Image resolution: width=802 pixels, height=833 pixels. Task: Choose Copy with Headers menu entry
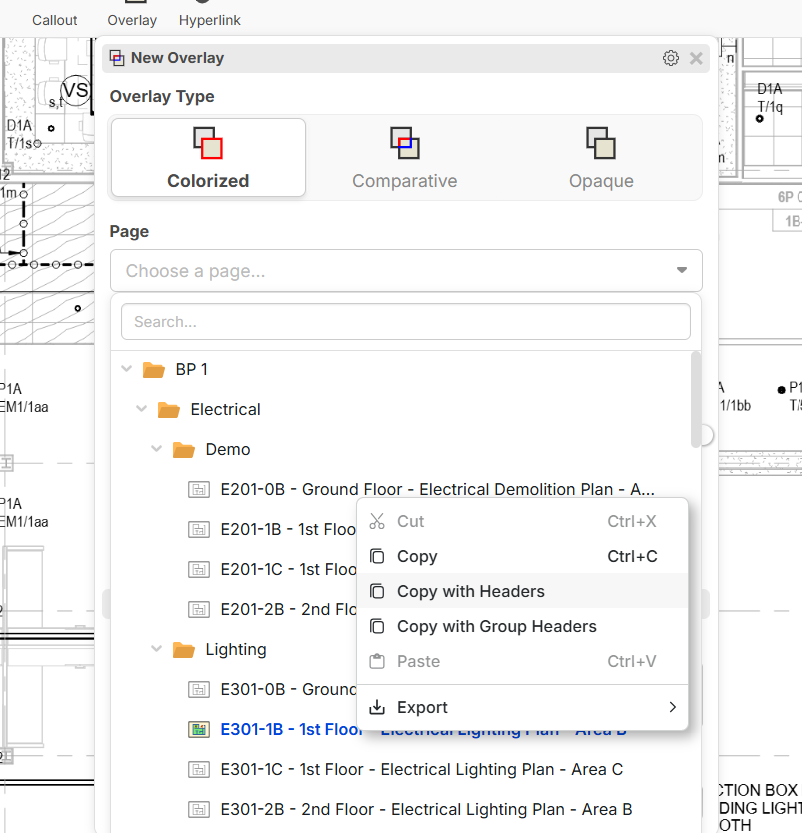[x=470, y=591]
